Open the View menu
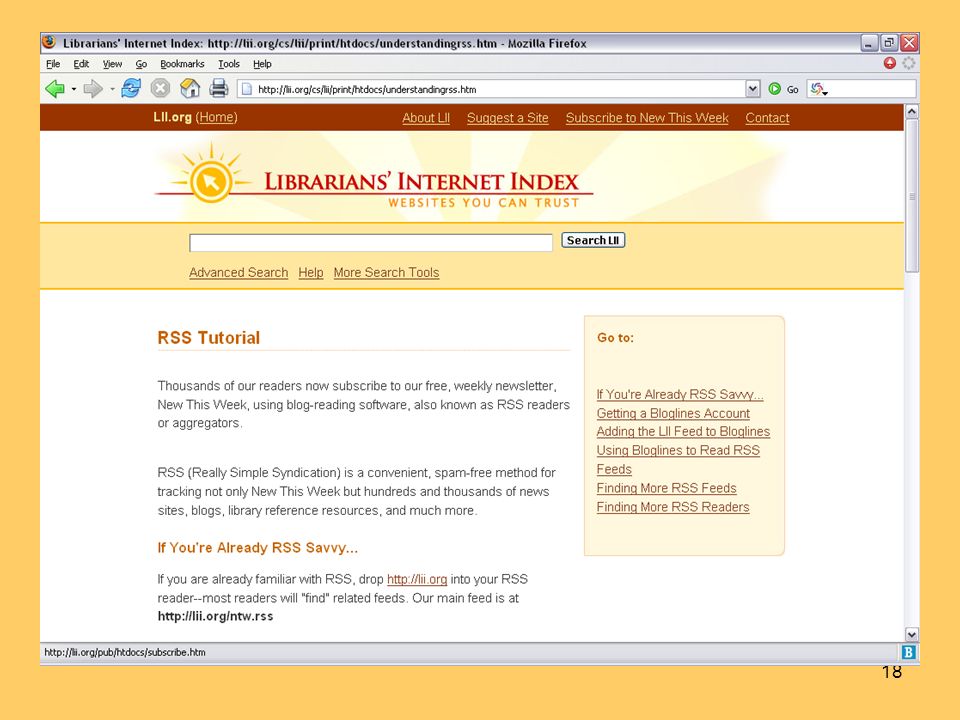The image size is (960, 720). 112,64
